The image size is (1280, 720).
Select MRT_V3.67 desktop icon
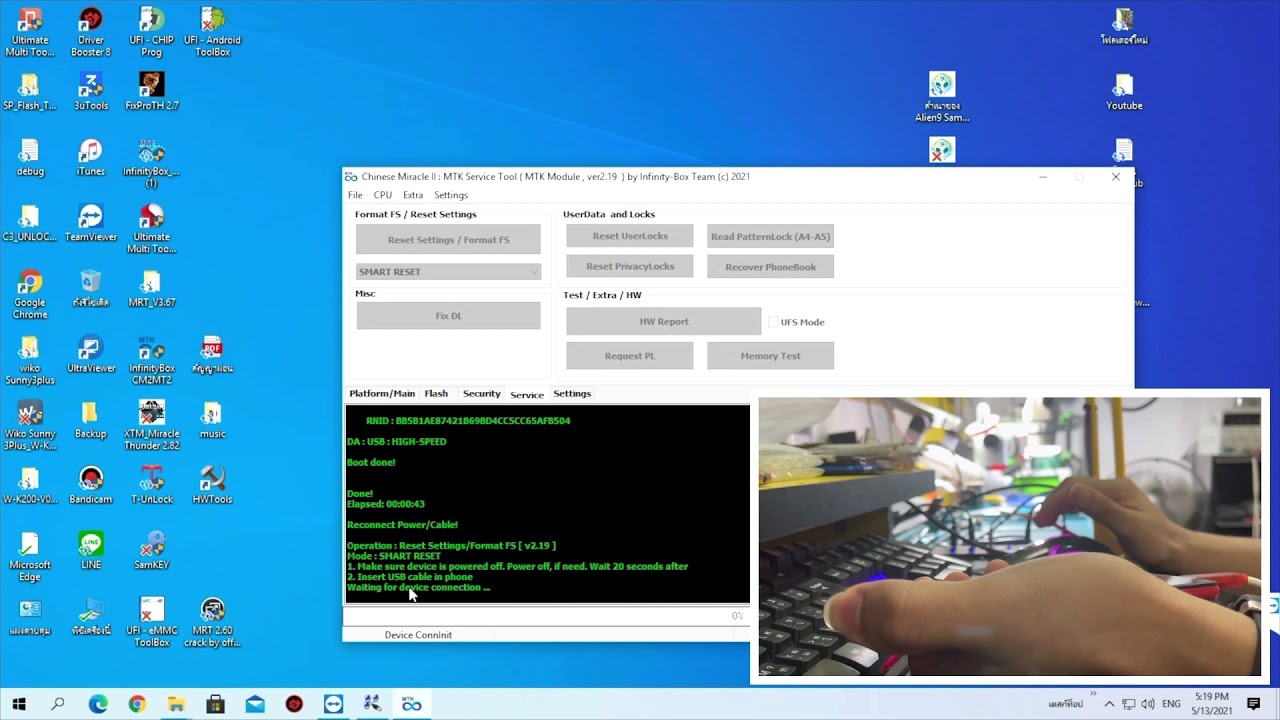[152, 289]
